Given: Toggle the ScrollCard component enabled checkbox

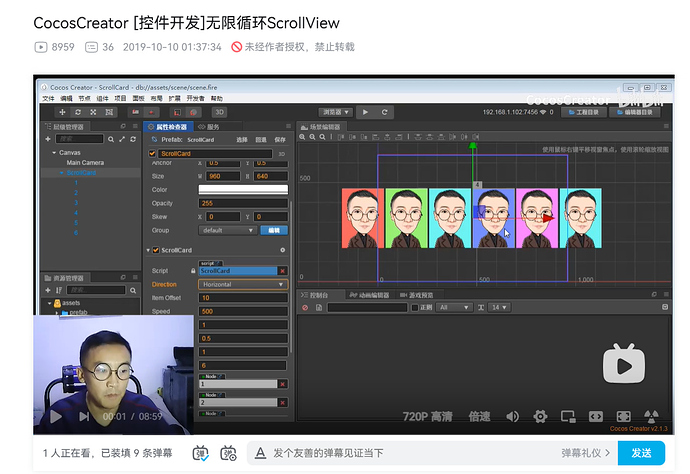Looking at the screenshot, I should pos(156,250).
